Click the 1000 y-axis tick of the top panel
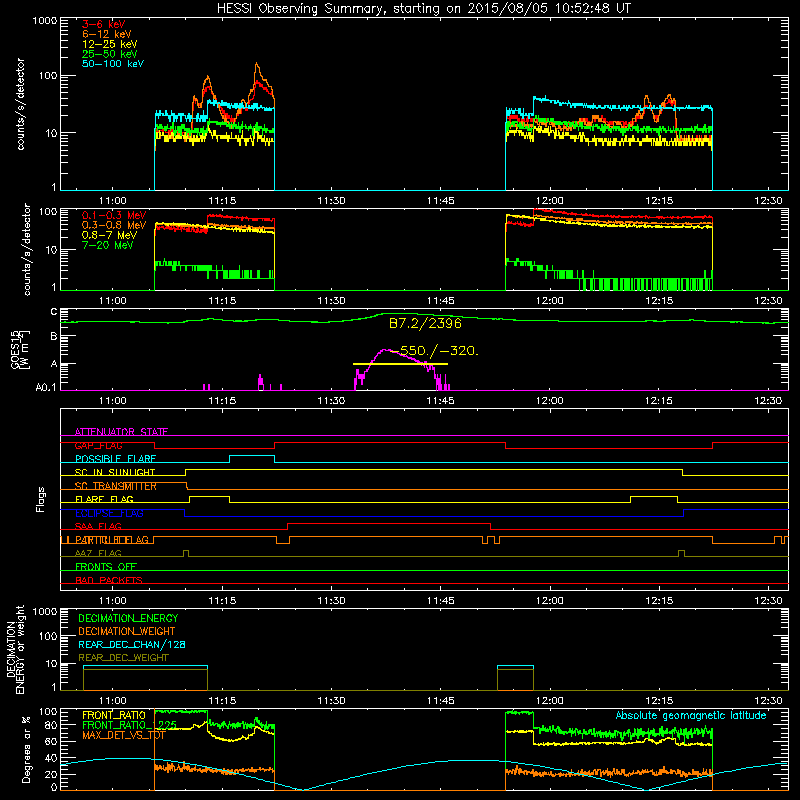This screenshot has height=800, width=800. click(44, 21)
